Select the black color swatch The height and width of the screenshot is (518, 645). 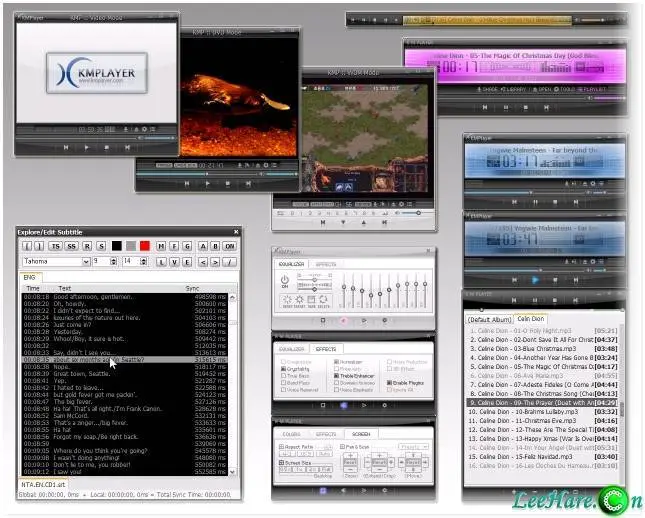click(117, 246)
